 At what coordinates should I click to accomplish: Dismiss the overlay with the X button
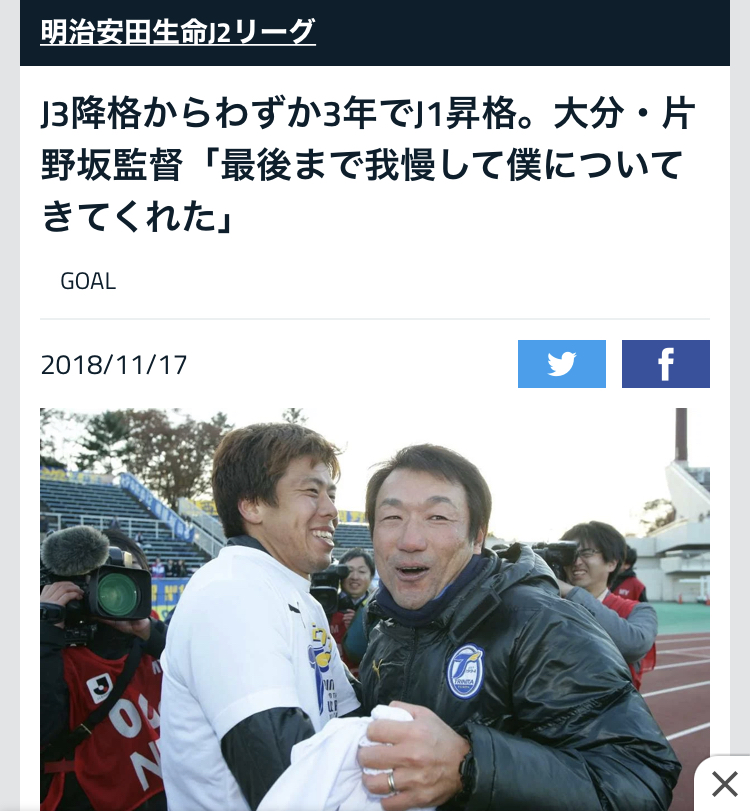(x=725, y=784)
